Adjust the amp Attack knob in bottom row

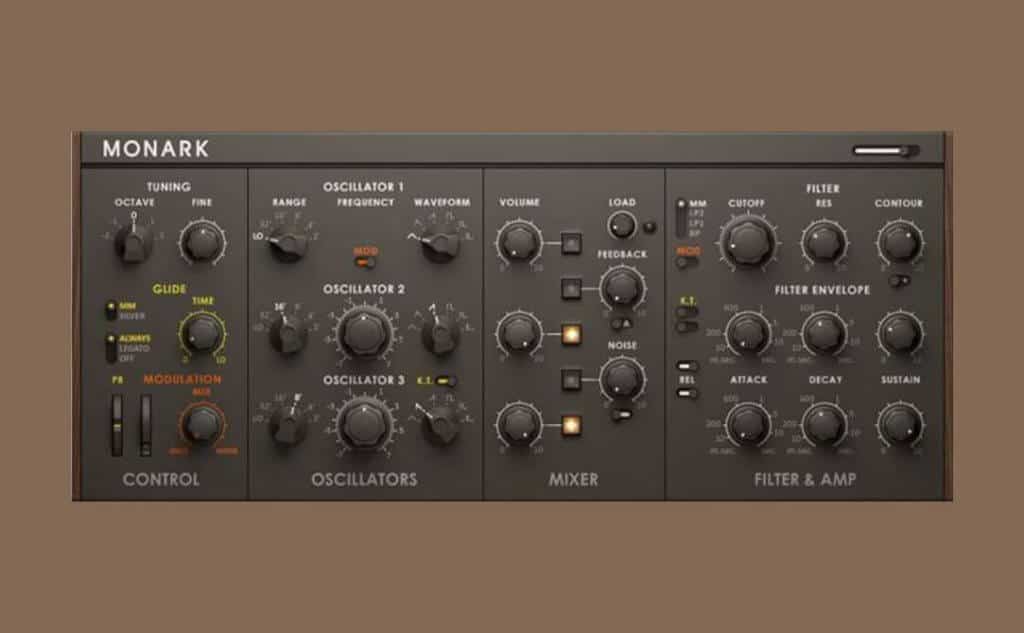pos(748,425)
